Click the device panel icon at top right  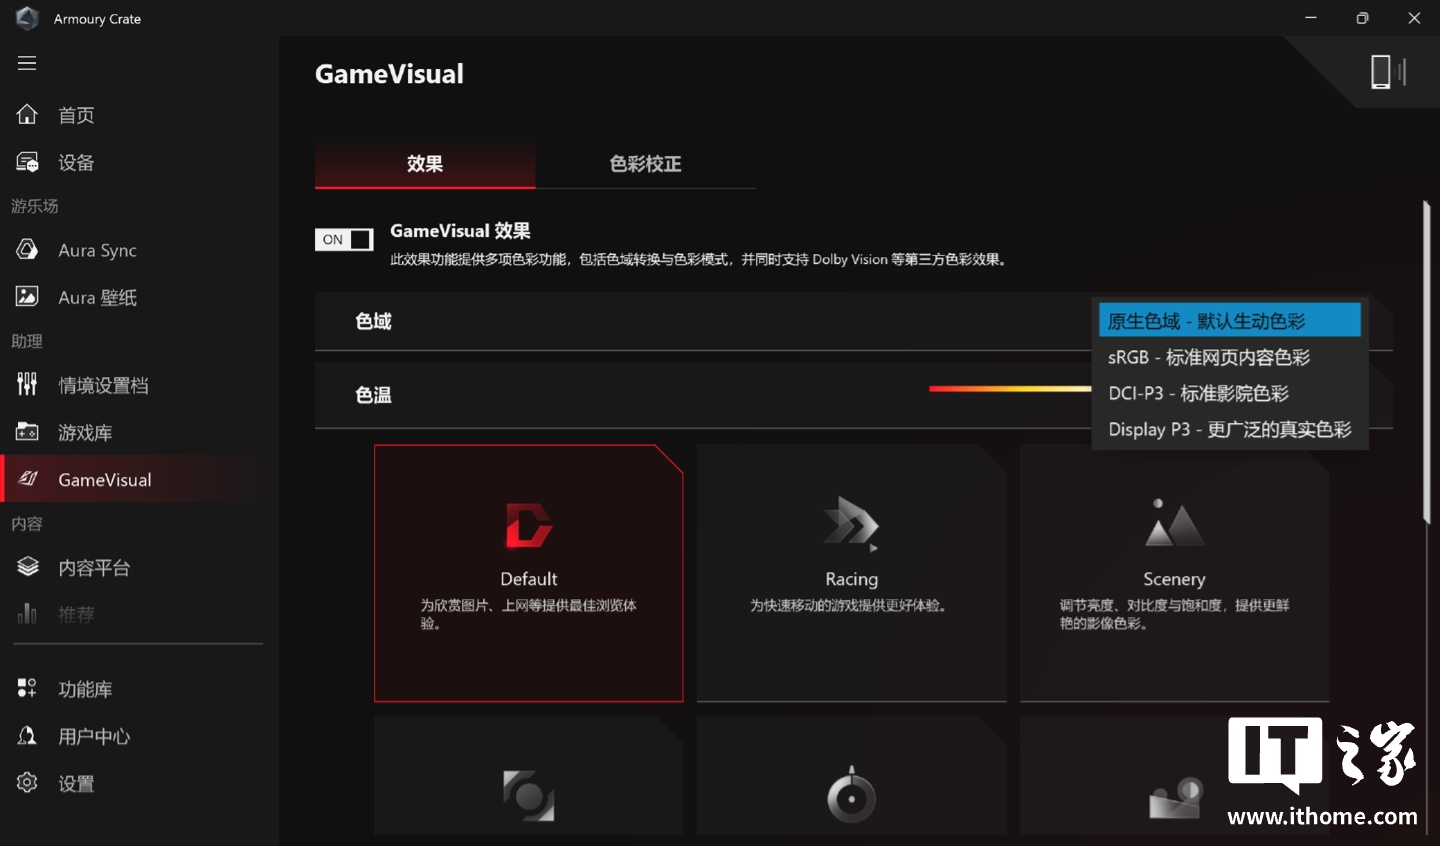1387,72
